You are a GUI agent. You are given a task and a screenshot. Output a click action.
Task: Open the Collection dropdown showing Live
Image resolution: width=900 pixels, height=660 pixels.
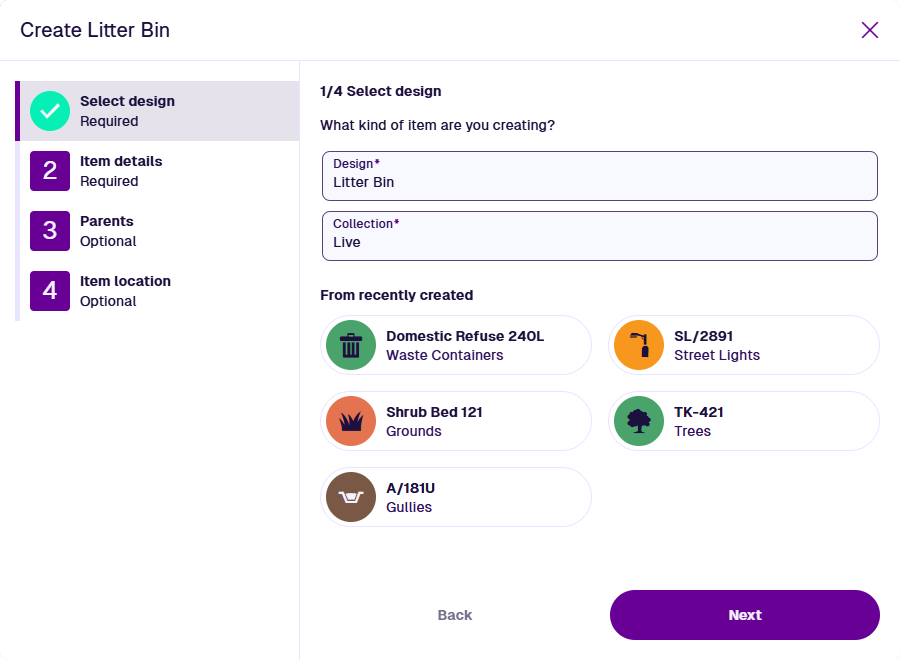(600, 236)
